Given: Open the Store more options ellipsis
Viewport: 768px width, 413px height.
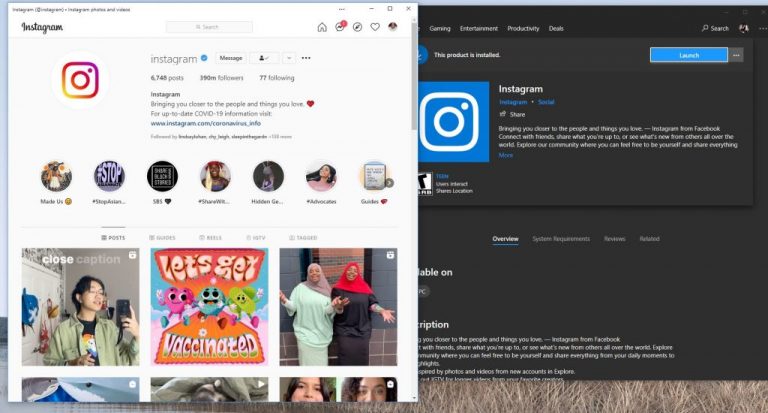Looking at the screenshot, I should [763, 28].
